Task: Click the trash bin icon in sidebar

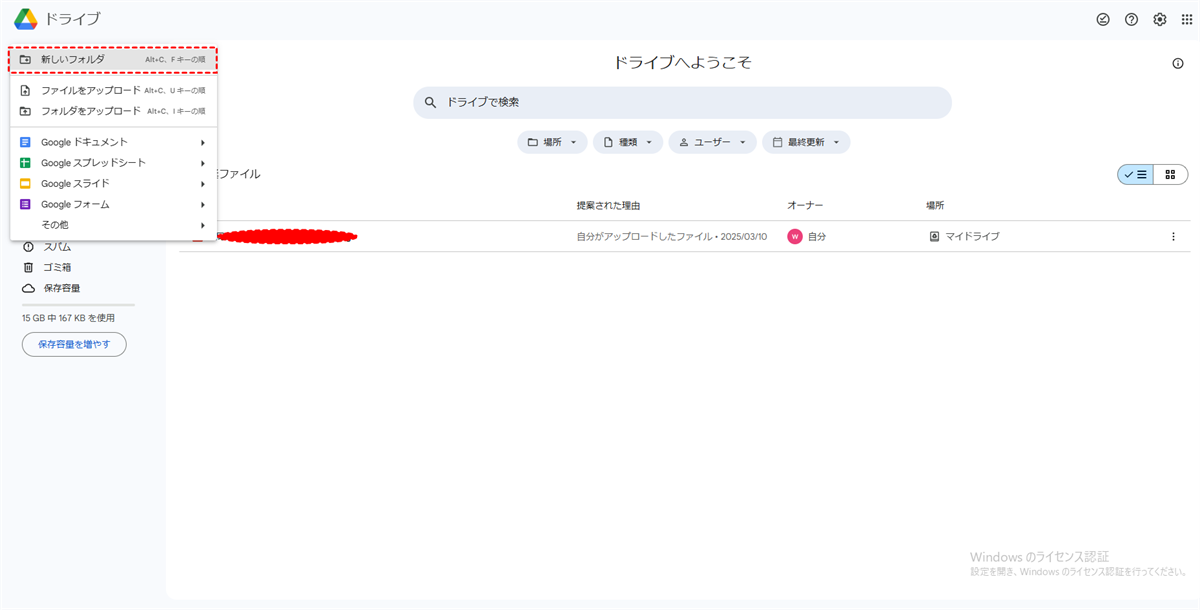Action: click(x=28, y=267)
